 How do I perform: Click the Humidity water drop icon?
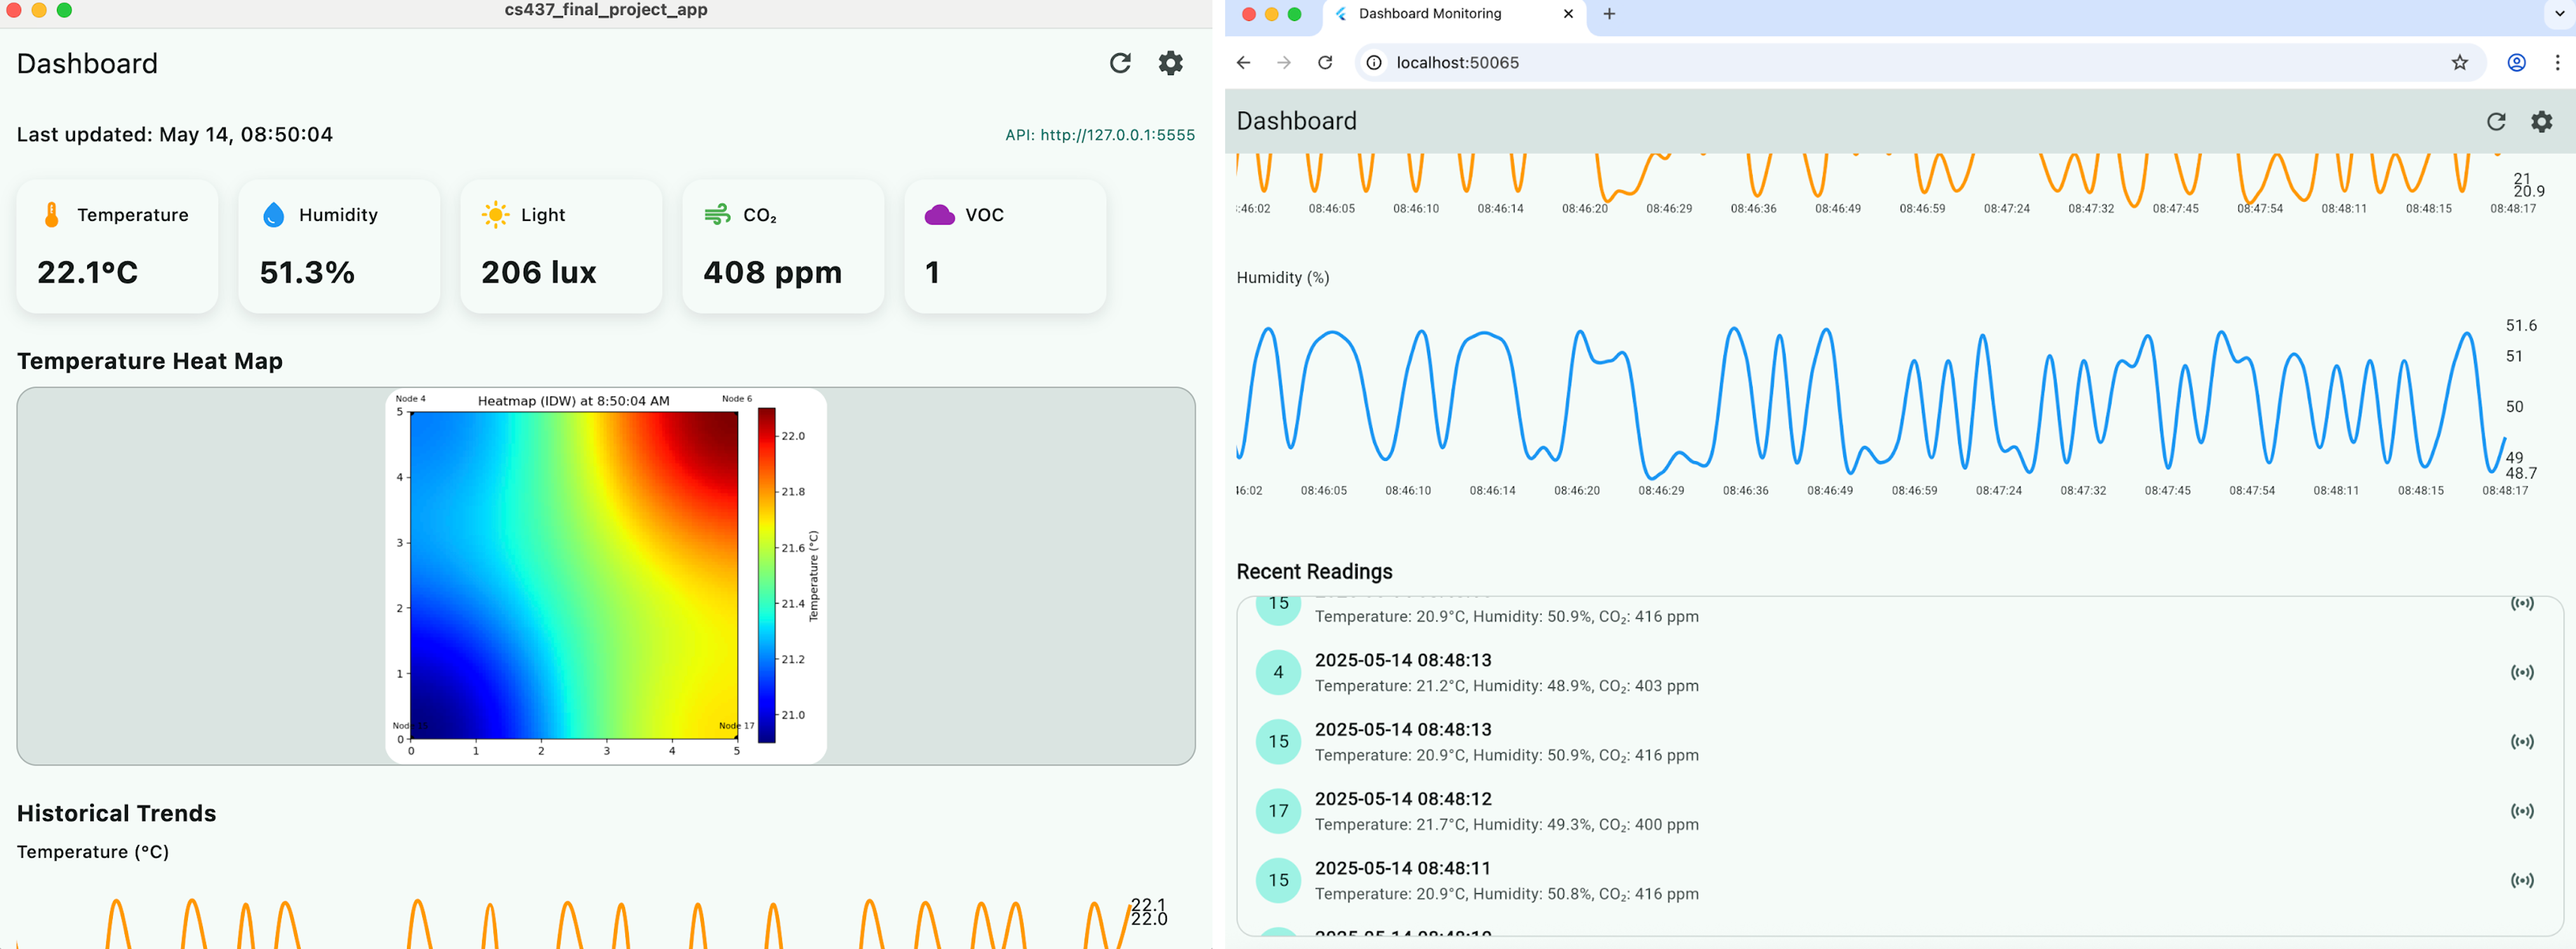273,215
